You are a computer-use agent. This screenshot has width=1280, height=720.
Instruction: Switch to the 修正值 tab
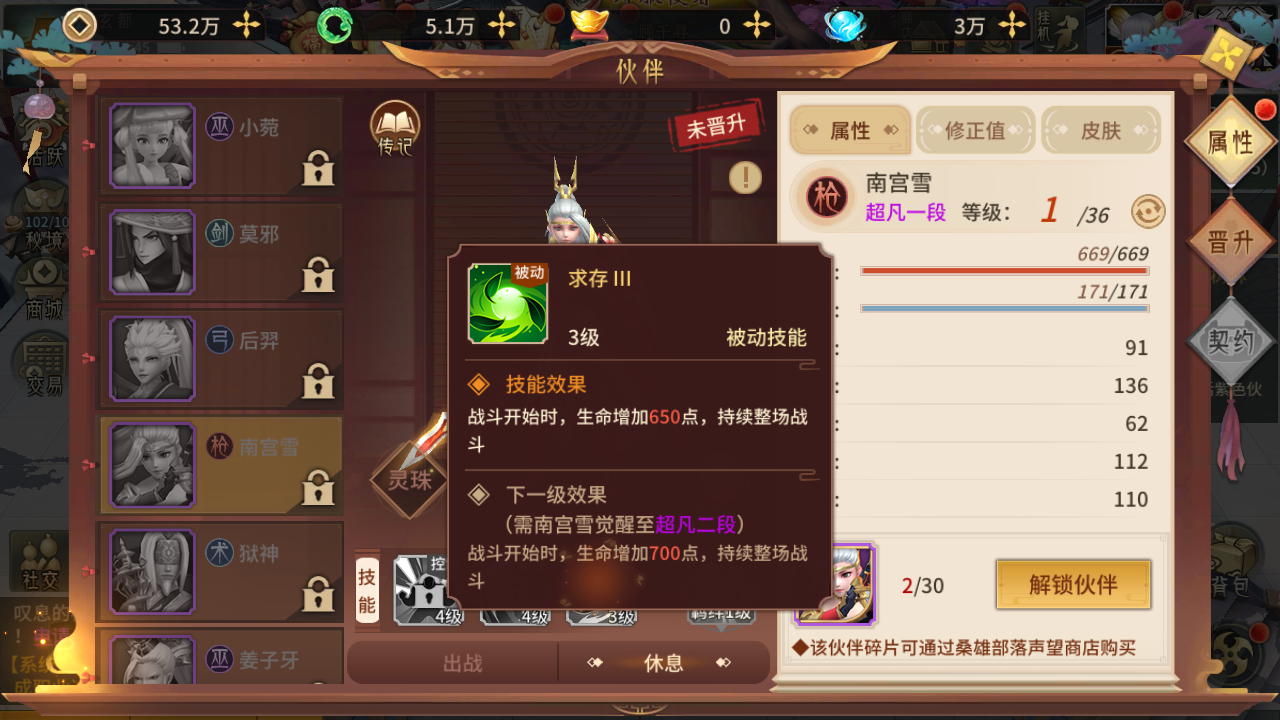(975, 131)
